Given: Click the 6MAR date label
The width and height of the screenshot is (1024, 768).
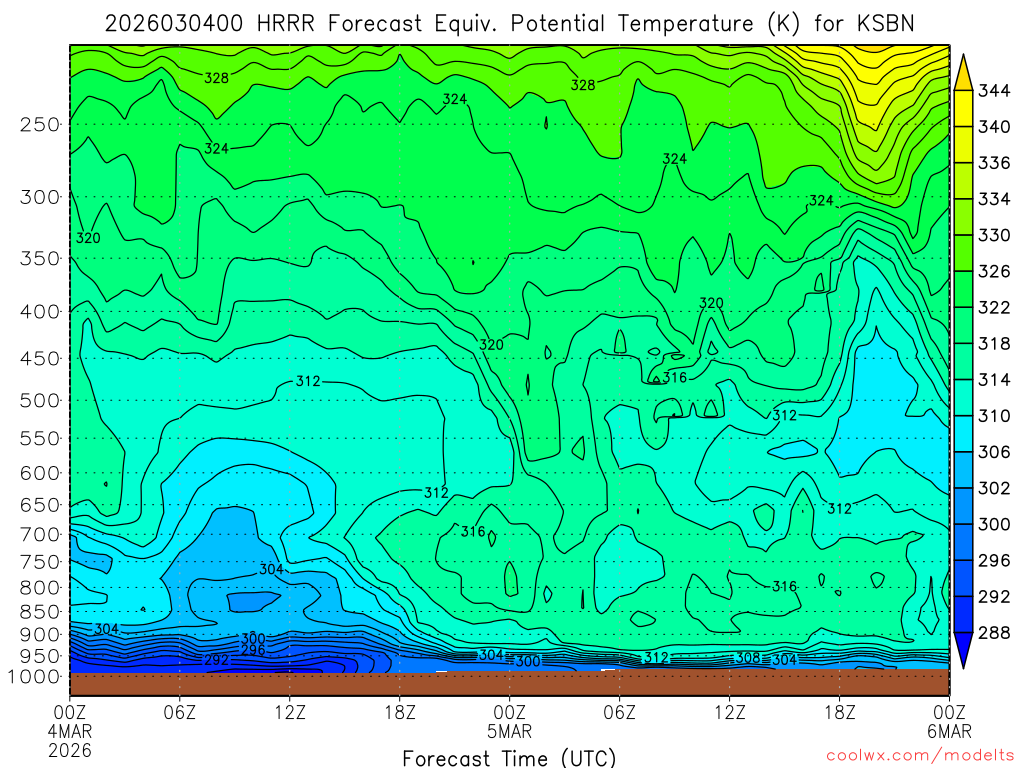Looking at the screenshot, I should tap(950, 731).
